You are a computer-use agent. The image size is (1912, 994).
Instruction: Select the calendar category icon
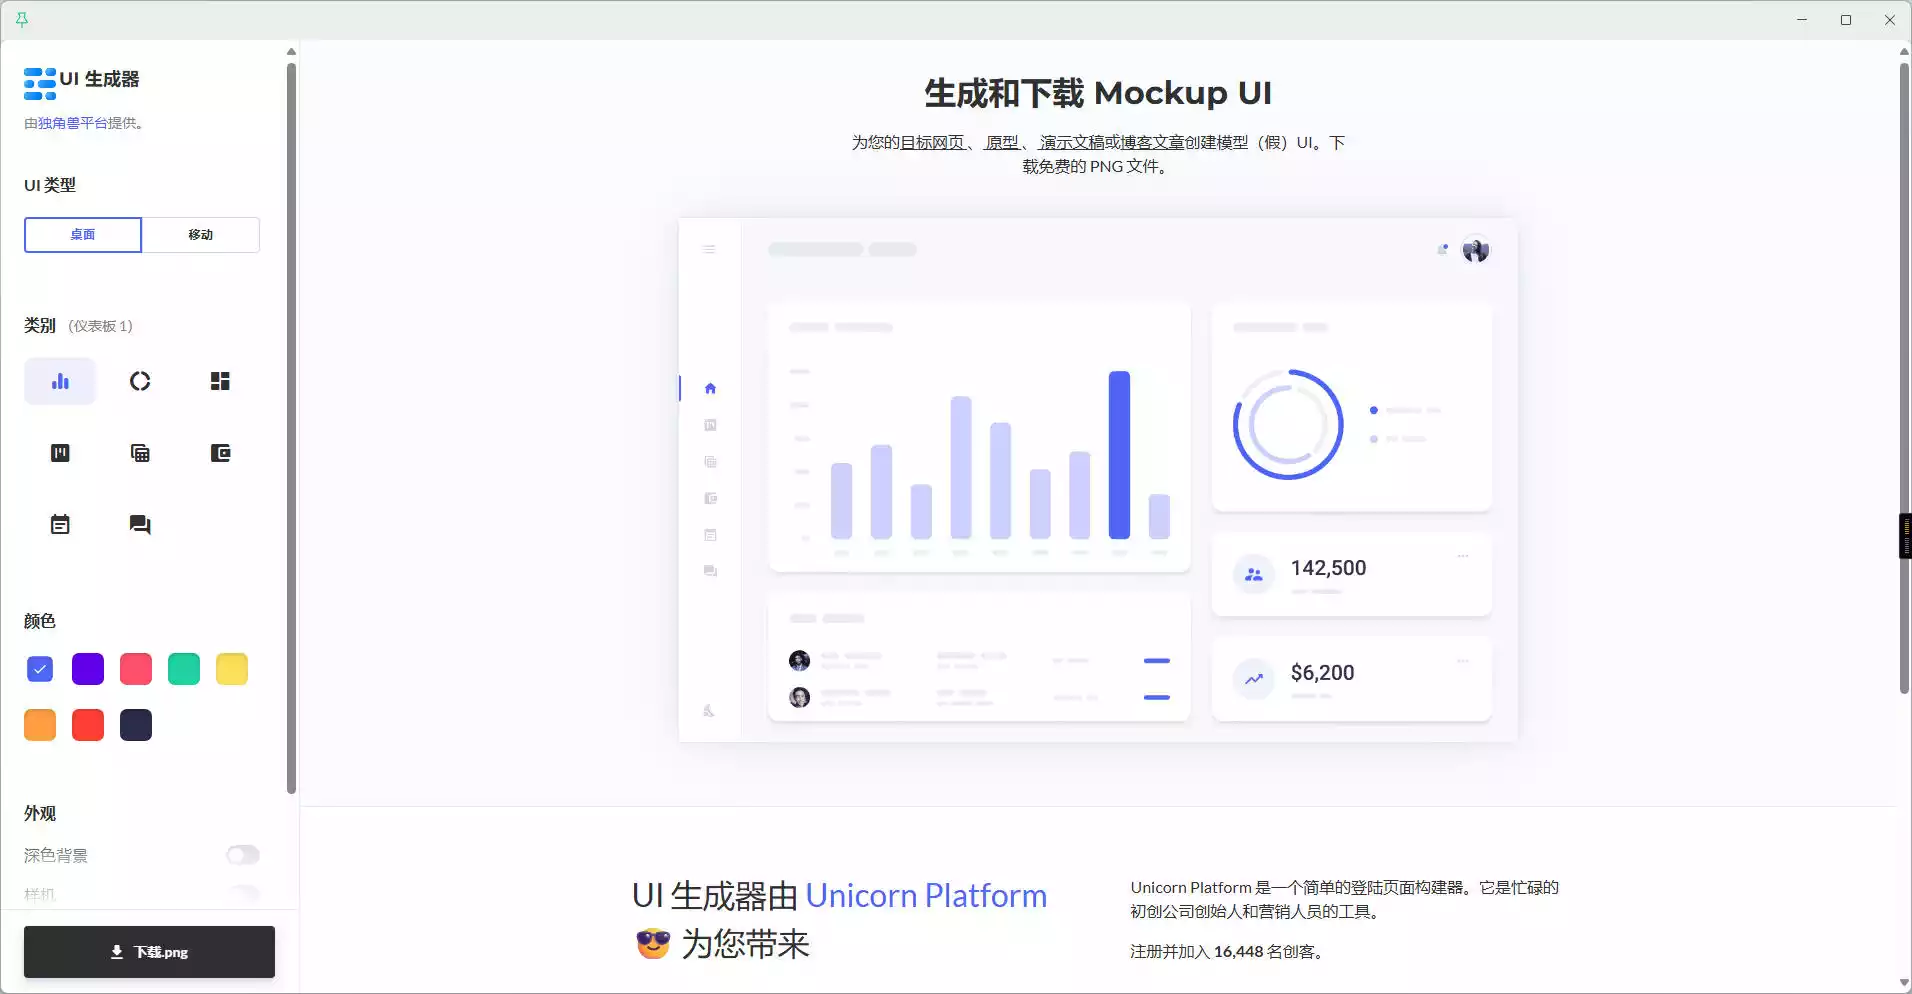(x=60, y=525)
